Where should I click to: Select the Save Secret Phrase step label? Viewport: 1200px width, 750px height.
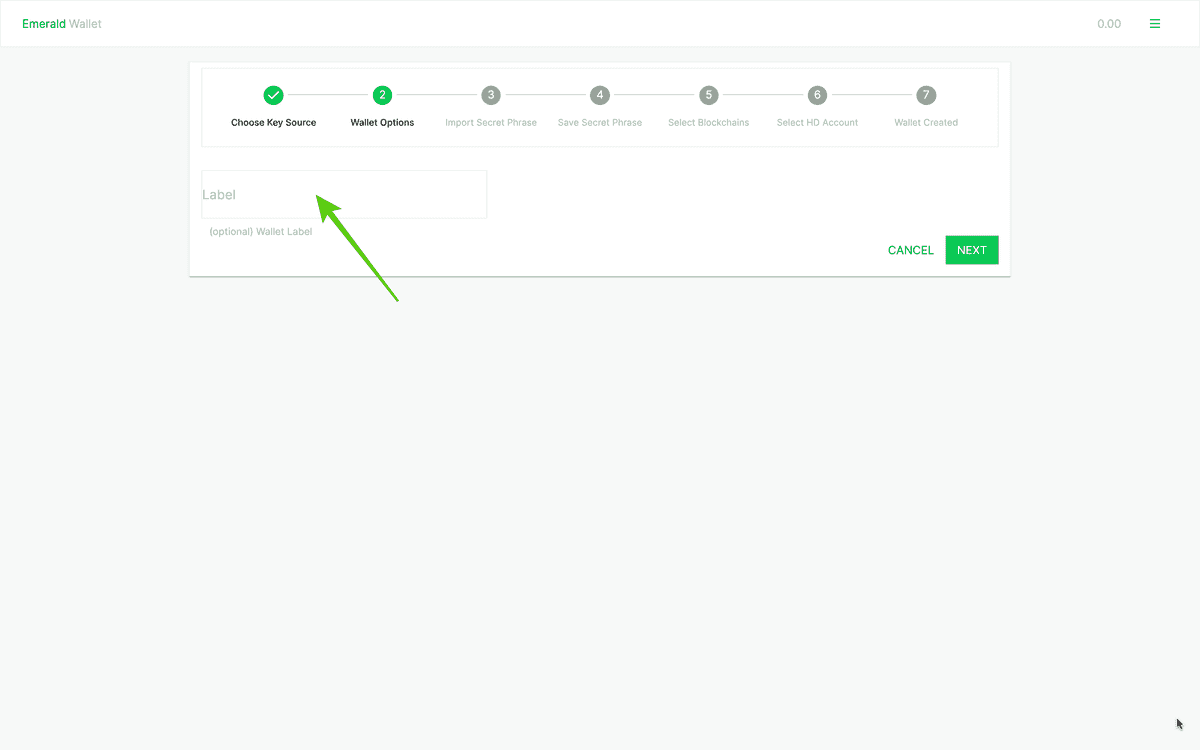pos(600,123)
